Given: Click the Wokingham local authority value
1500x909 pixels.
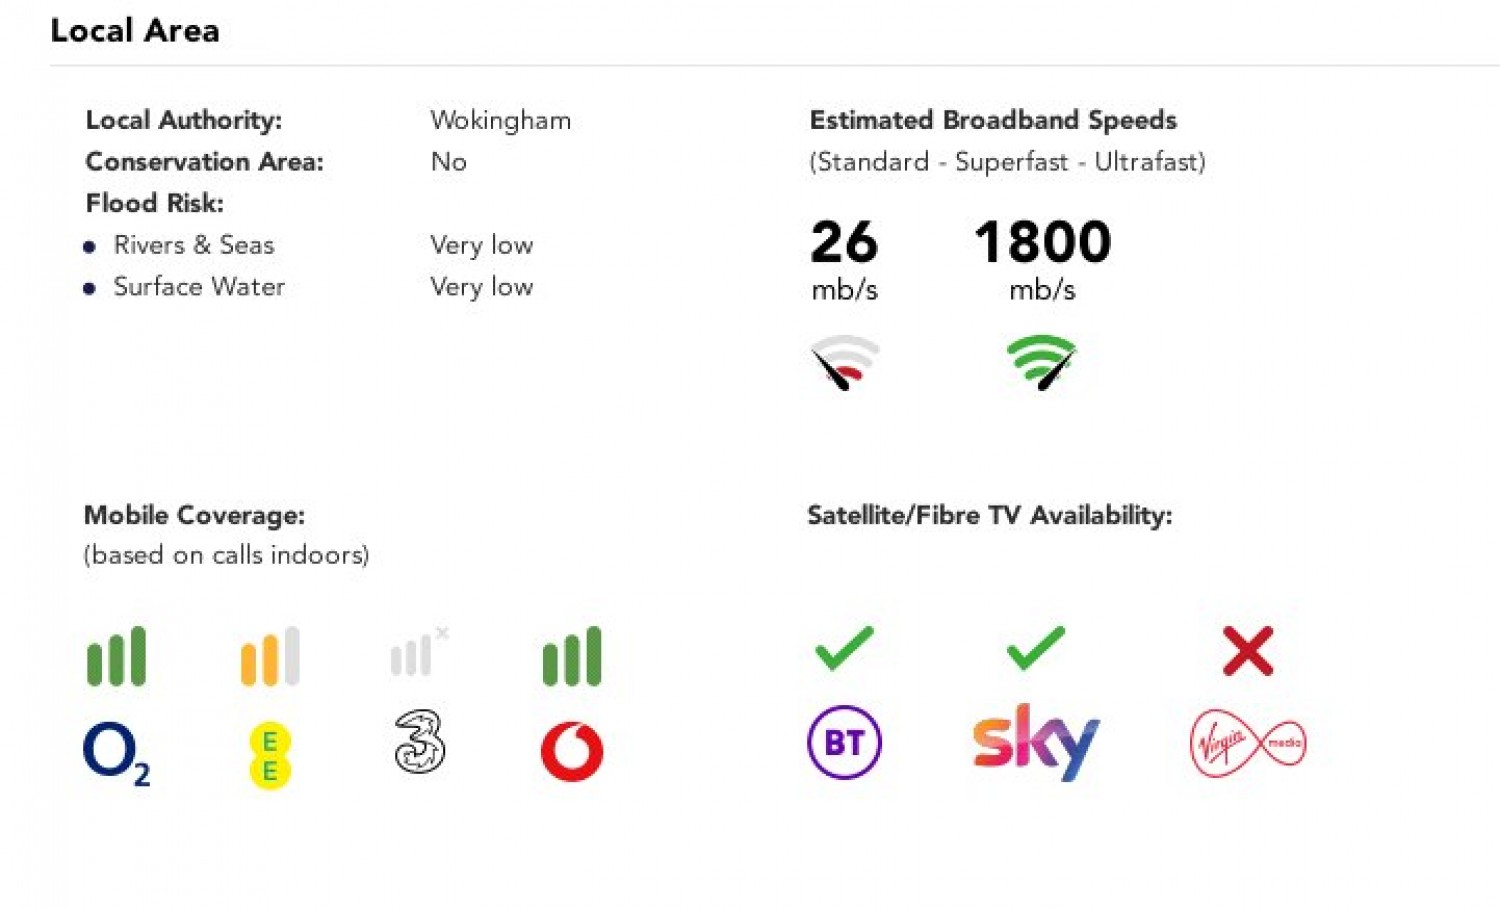Looking at the screenshot, I should 500,121.
